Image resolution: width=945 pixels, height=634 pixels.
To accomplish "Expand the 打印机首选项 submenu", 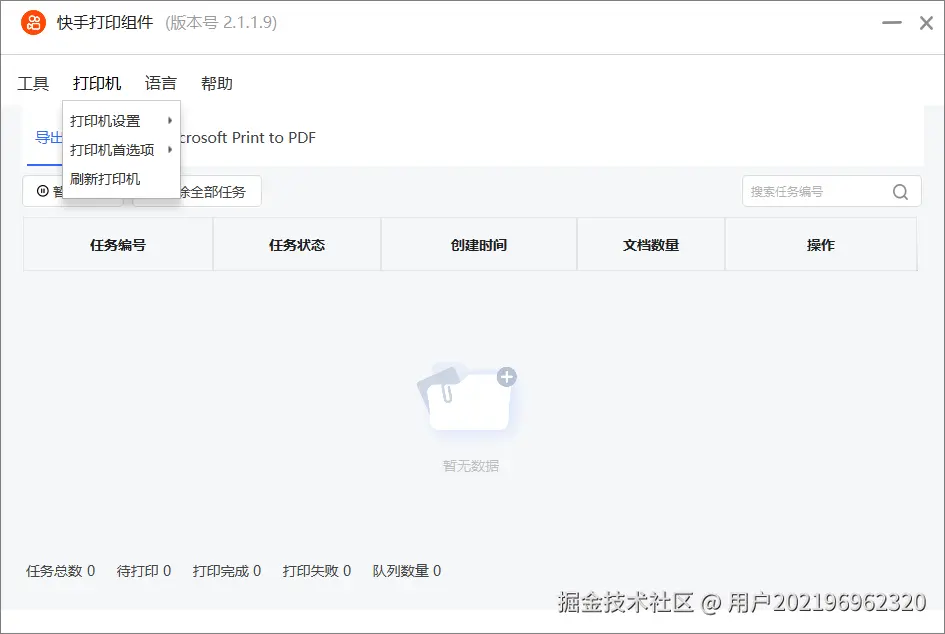I will click(x=121, y=149).
